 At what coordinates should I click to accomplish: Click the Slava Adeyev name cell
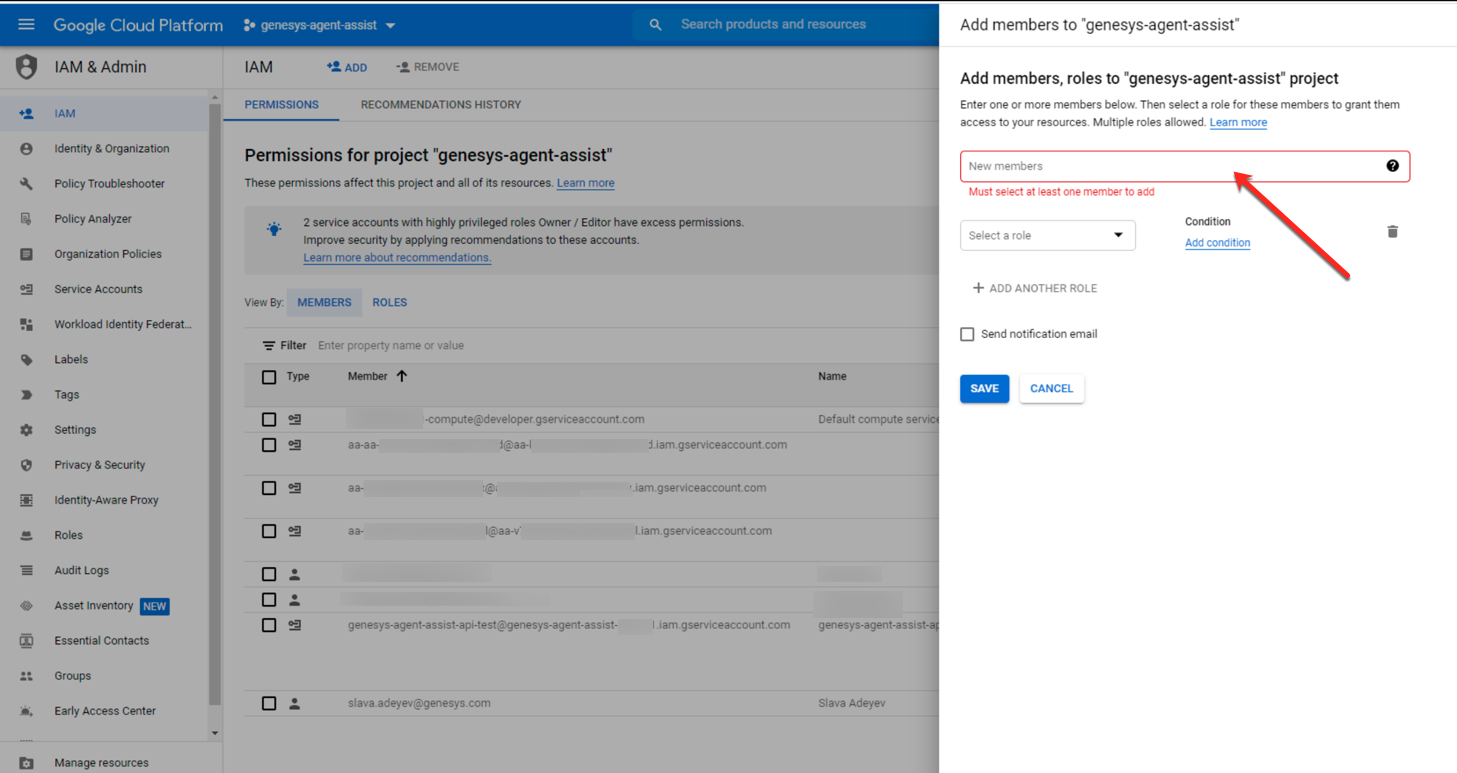(852, 703)
